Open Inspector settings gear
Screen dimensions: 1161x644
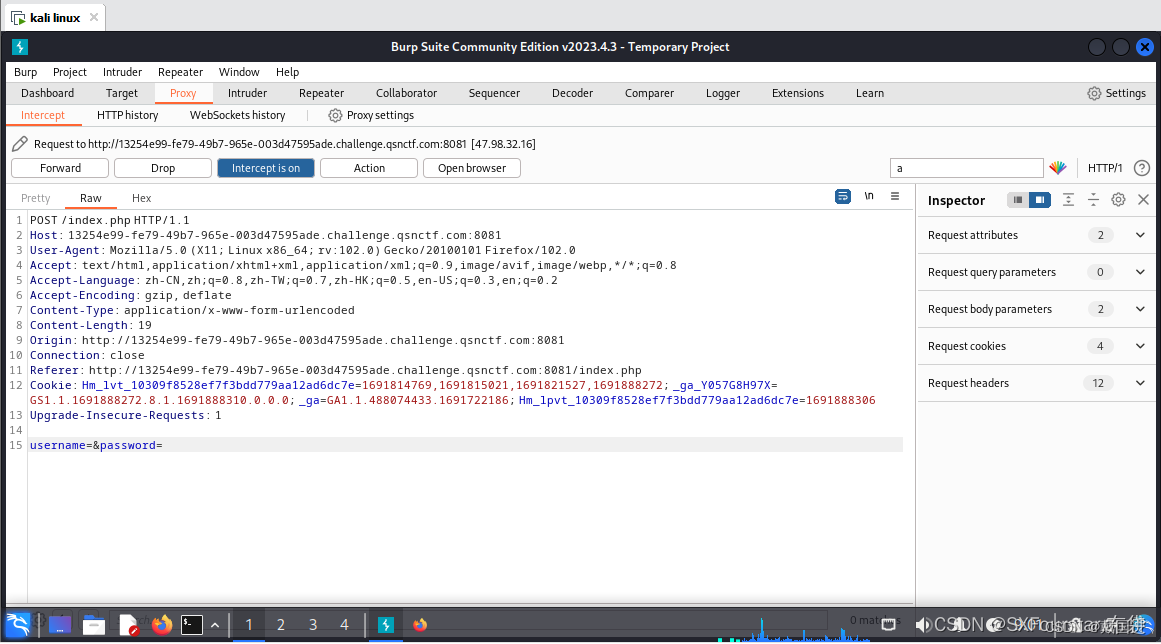[1118, 200]
